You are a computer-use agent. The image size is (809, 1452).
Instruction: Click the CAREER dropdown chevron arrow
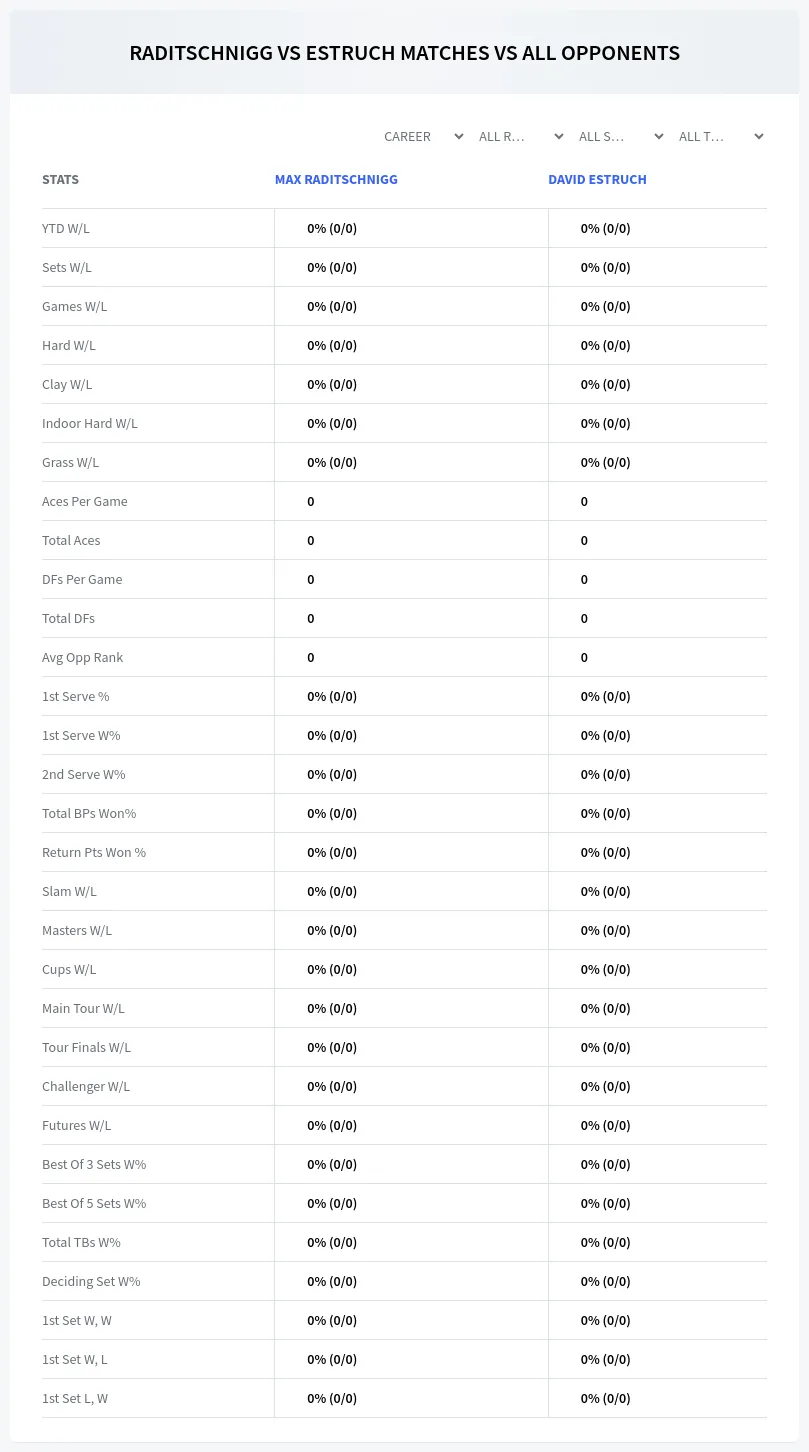tap(459, 136)
